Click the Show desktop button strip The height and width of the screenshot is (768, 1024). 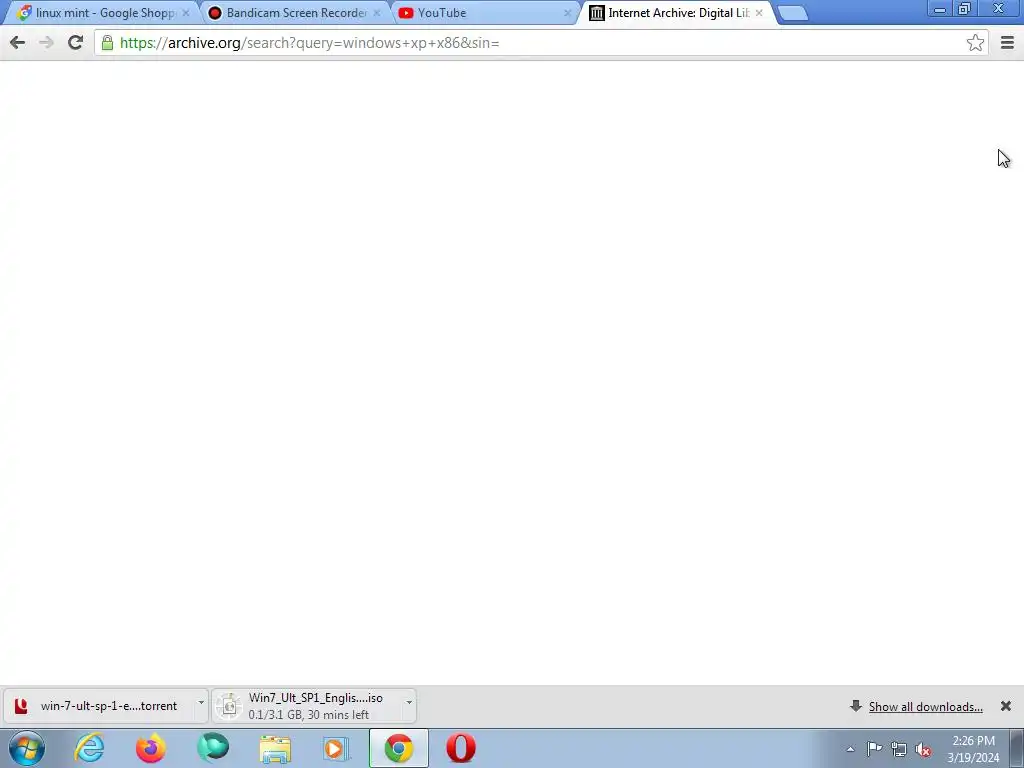coord(1017,748)
